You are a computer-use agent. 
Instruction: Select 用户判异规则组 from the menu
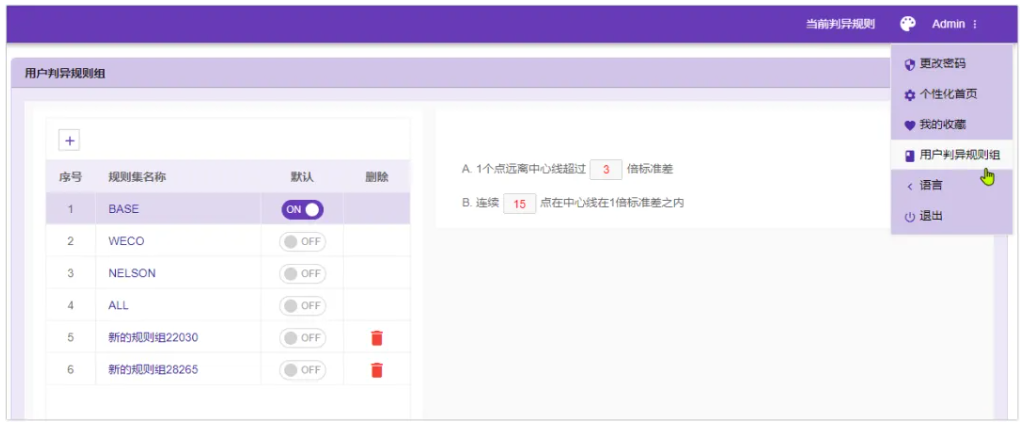[x=958, y=155]
